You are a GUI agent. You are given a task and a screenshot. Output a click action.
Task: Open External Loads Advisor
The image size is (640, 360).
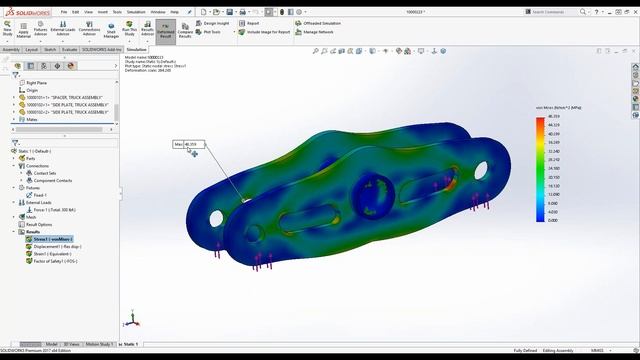[63, 28]
